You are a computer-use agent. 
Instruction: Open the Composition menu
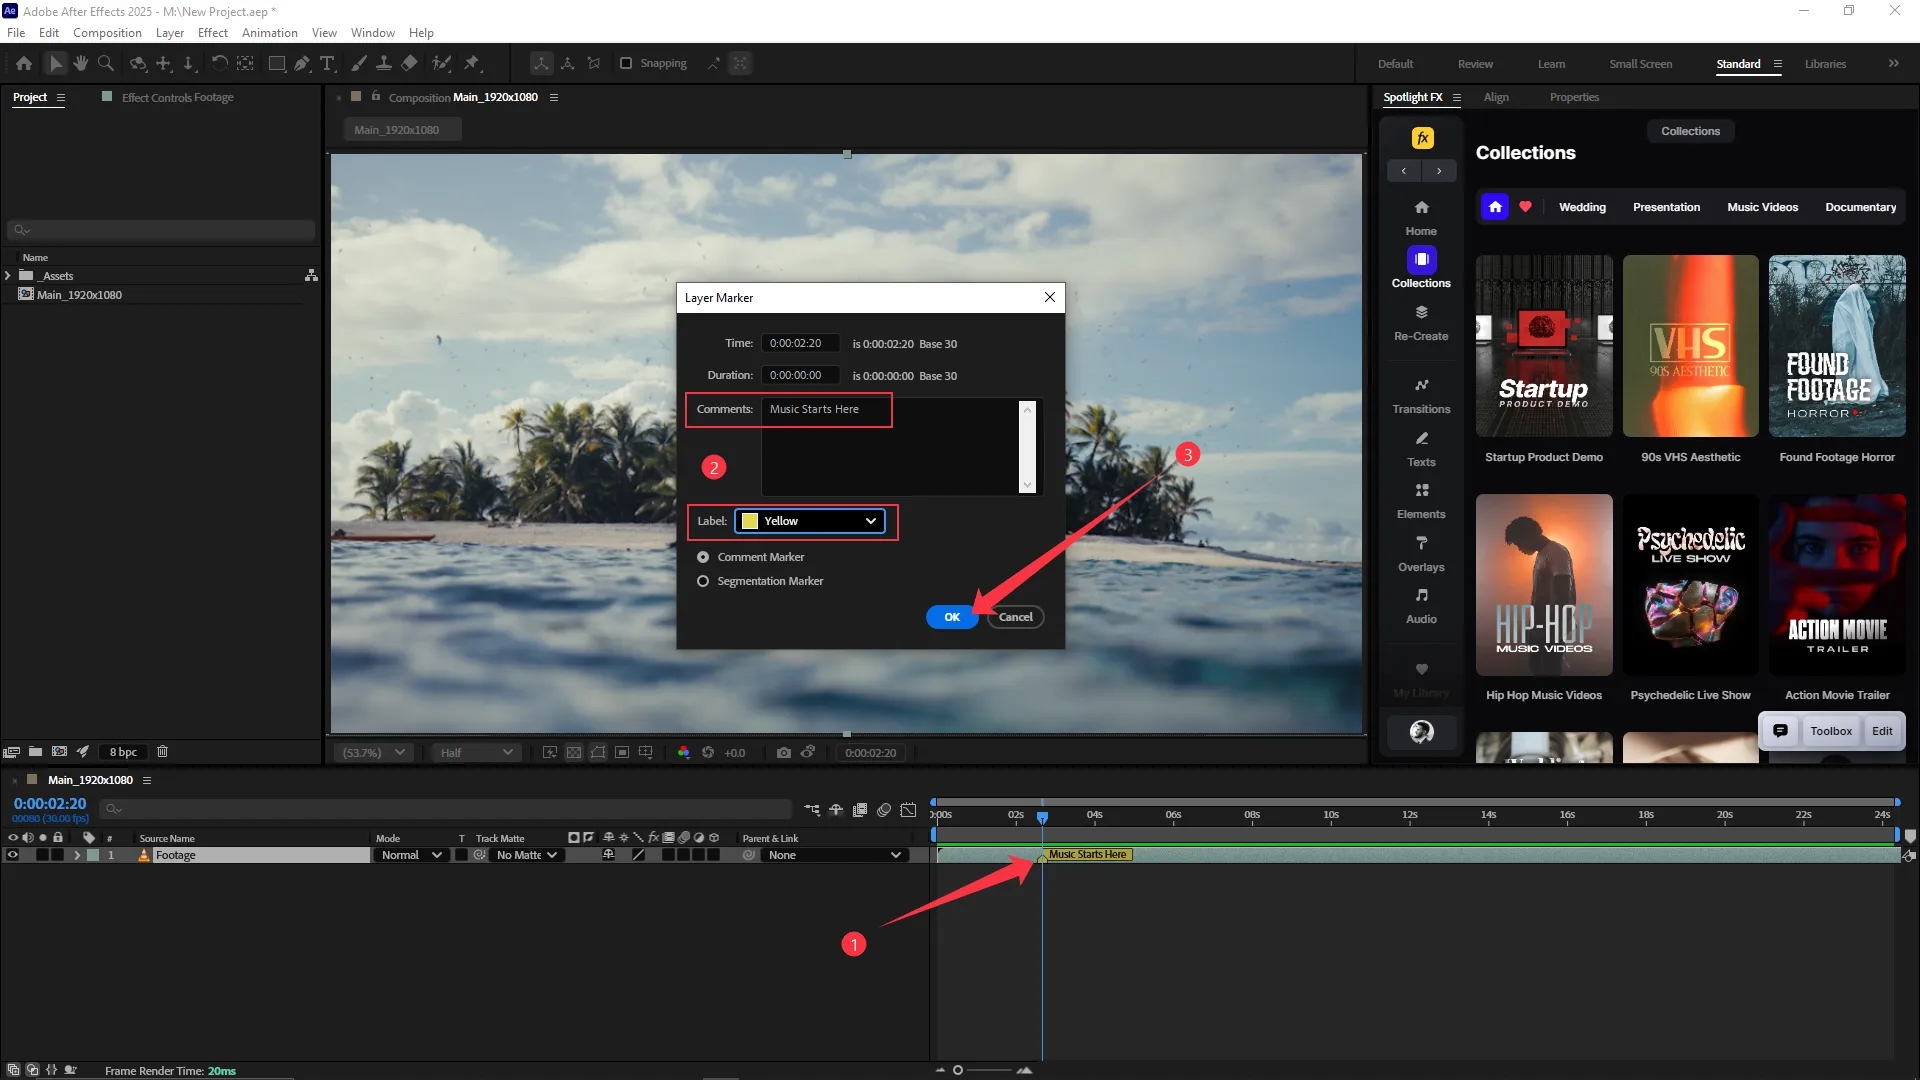(x=107, y=33)
